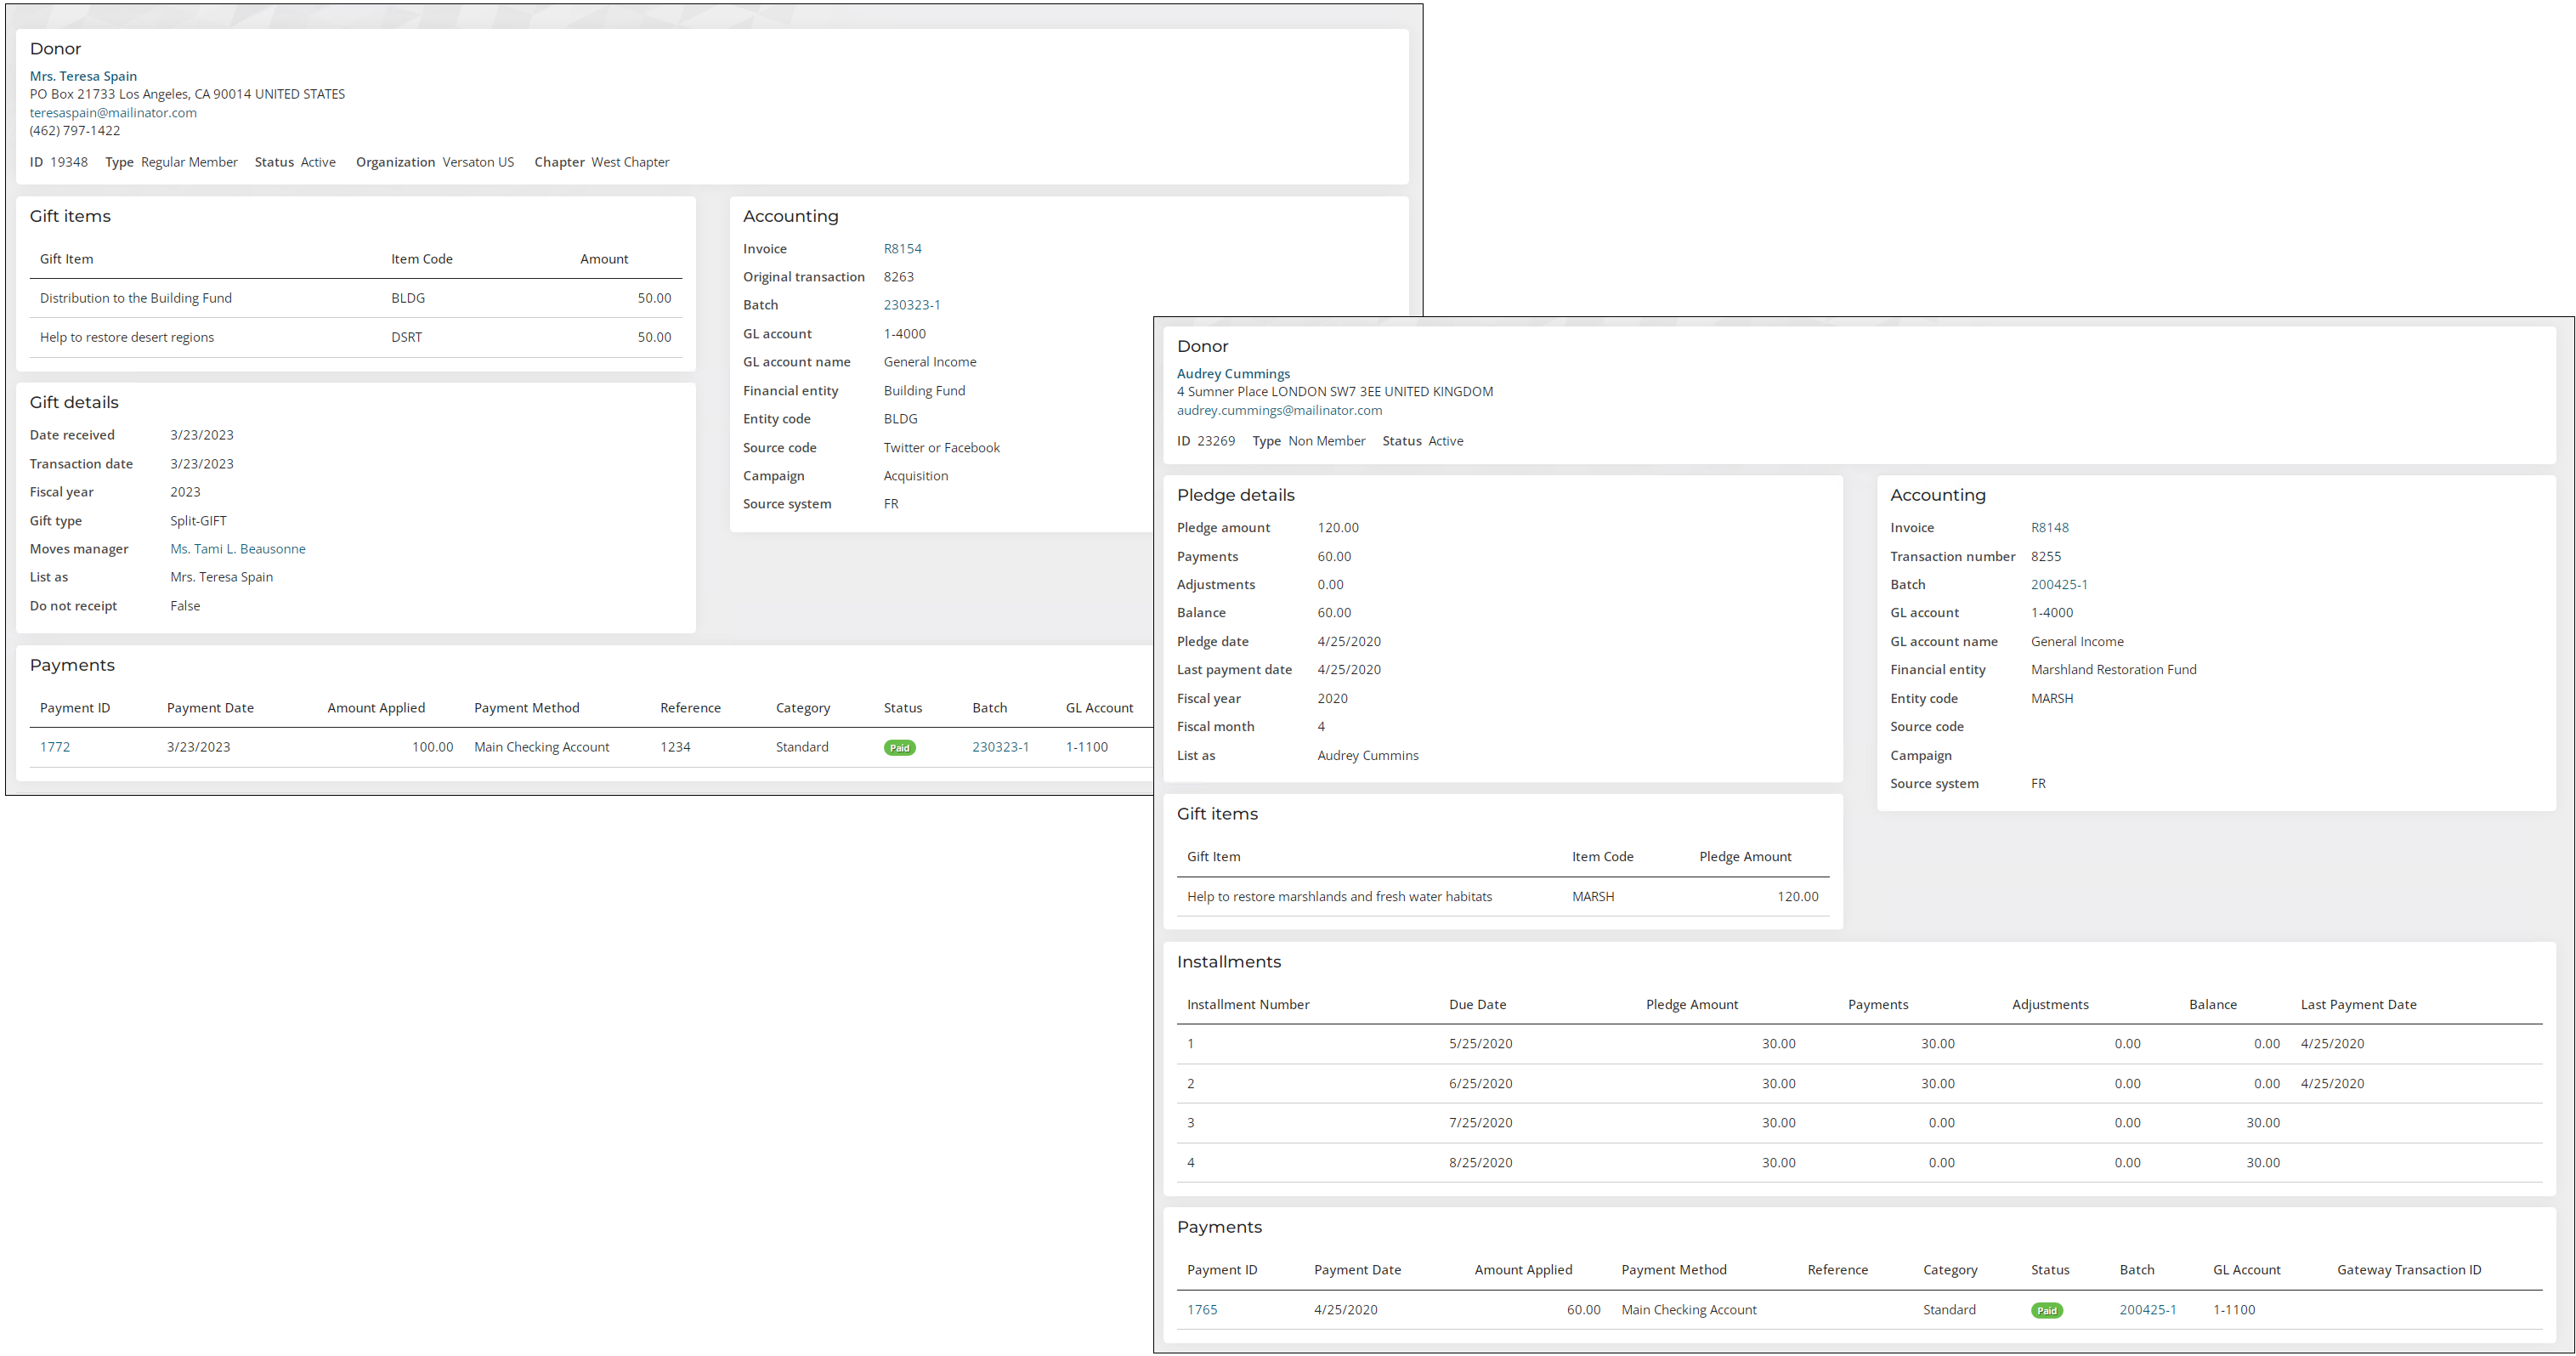The height and width of the screenshot is (1356, 2576).
Task: Open donor link Mrs. Teresa Spain
Action: 83,76
